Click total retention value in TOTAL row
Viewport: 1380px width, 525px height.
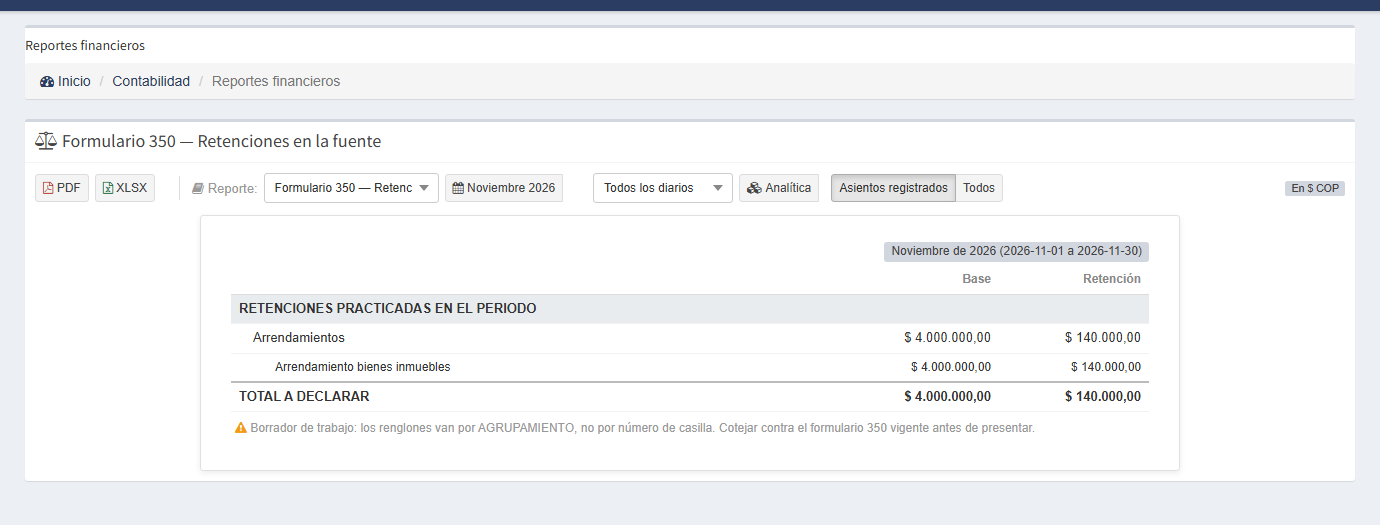[1103, 397]
